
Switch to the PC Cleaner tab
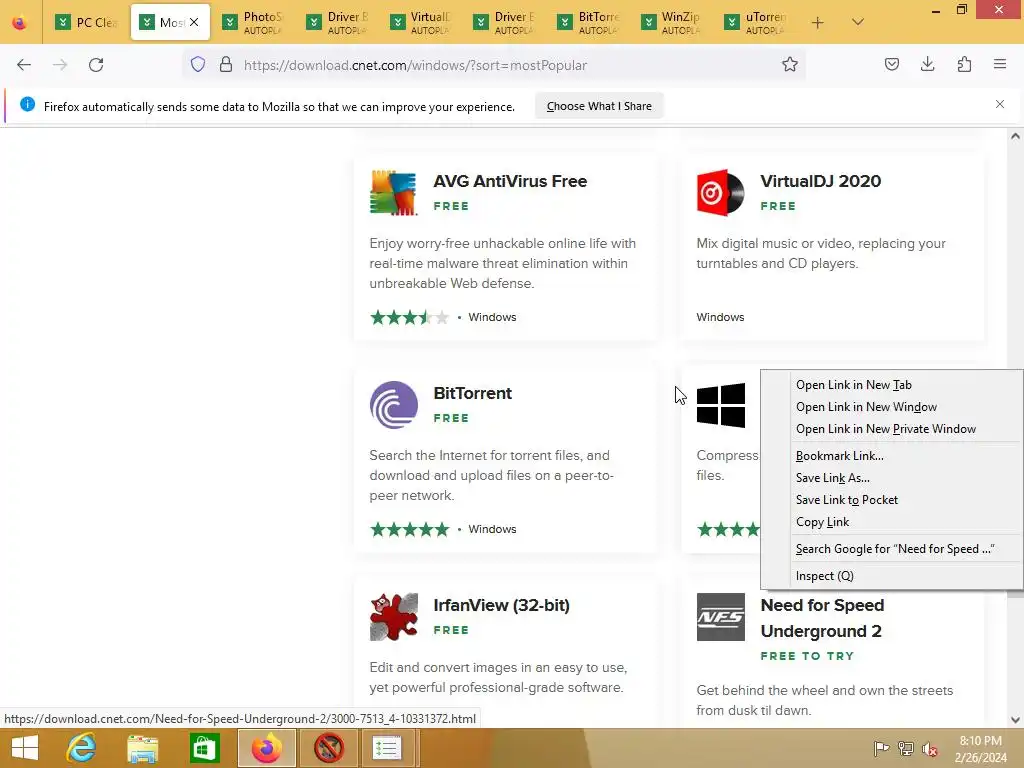point(86,23)
